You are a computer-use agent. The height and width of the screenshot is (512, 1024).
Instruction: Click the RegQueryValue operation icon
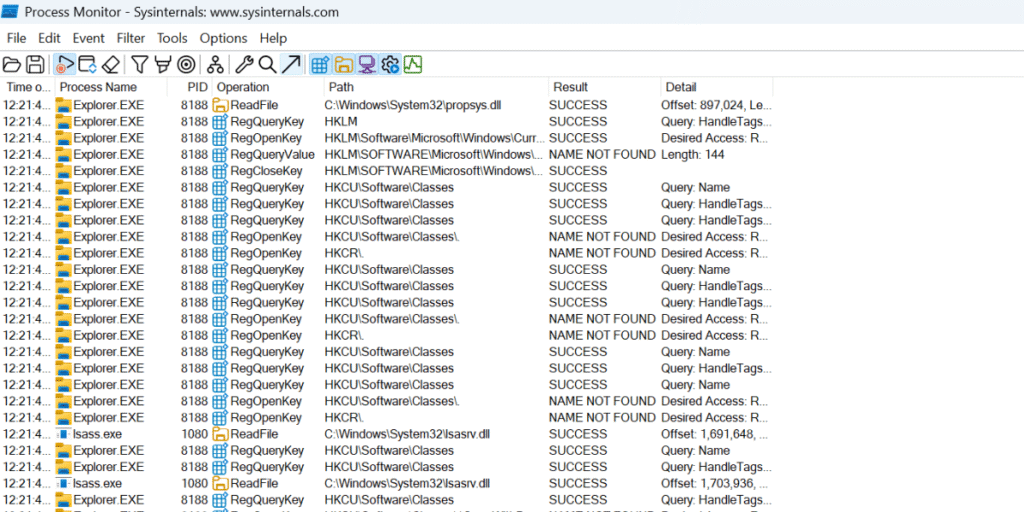[220, 155]
